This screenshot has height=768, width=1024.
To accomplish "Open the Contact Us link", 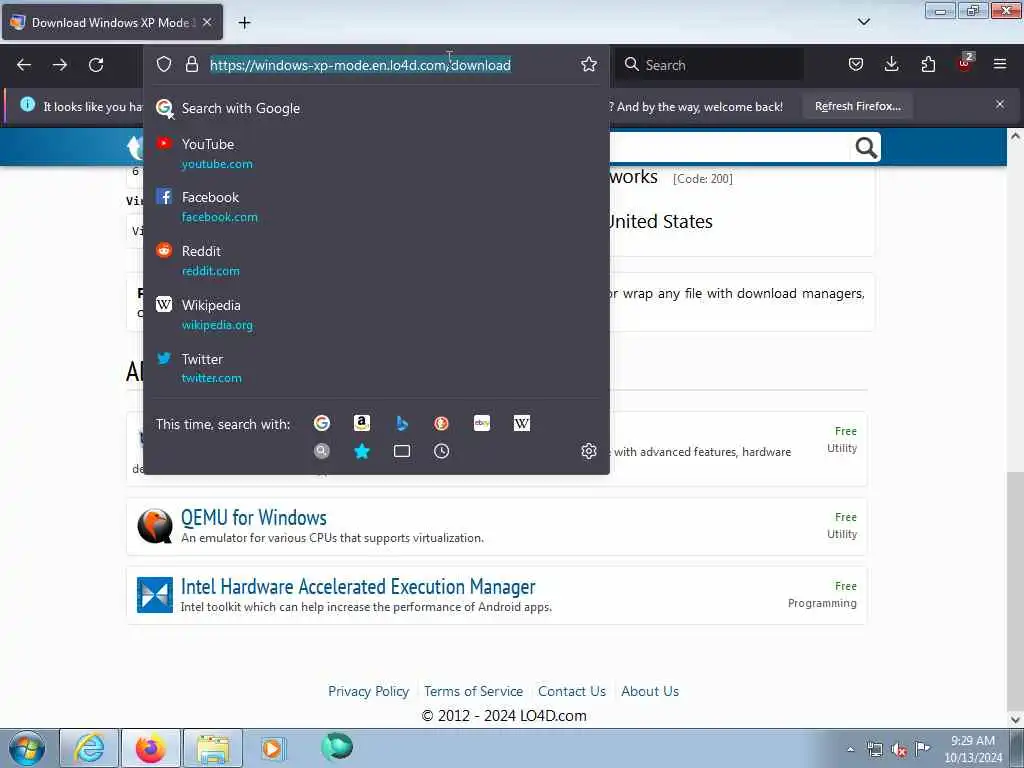I will click(572, 691).
